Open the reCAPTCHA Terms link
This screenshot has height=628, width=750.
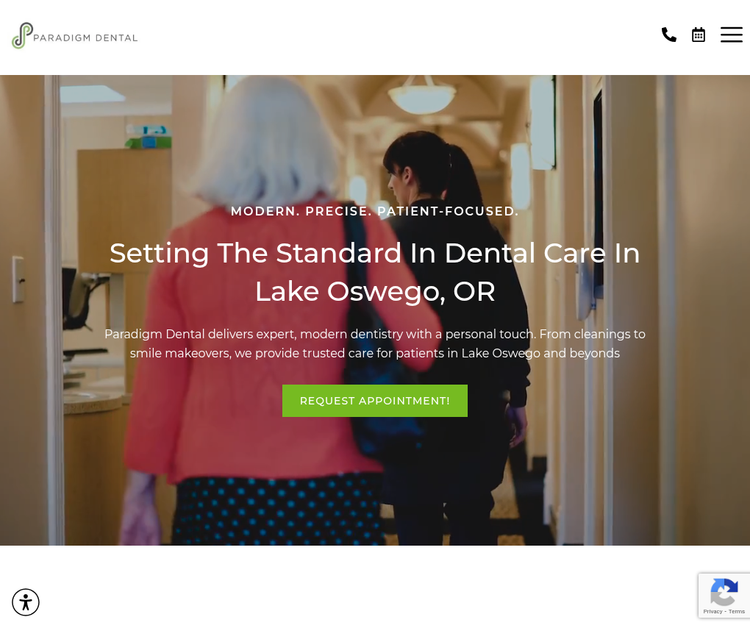point(737,611)
